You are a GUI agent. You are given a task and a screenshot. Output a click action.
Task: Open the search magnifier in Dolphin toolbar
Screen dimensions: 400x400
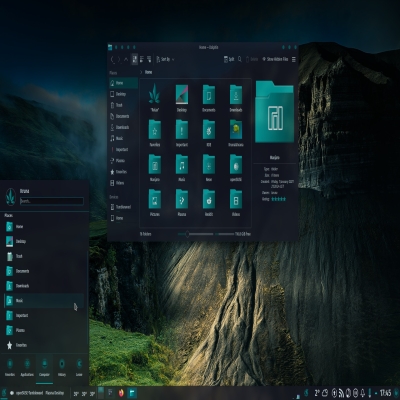240,59
